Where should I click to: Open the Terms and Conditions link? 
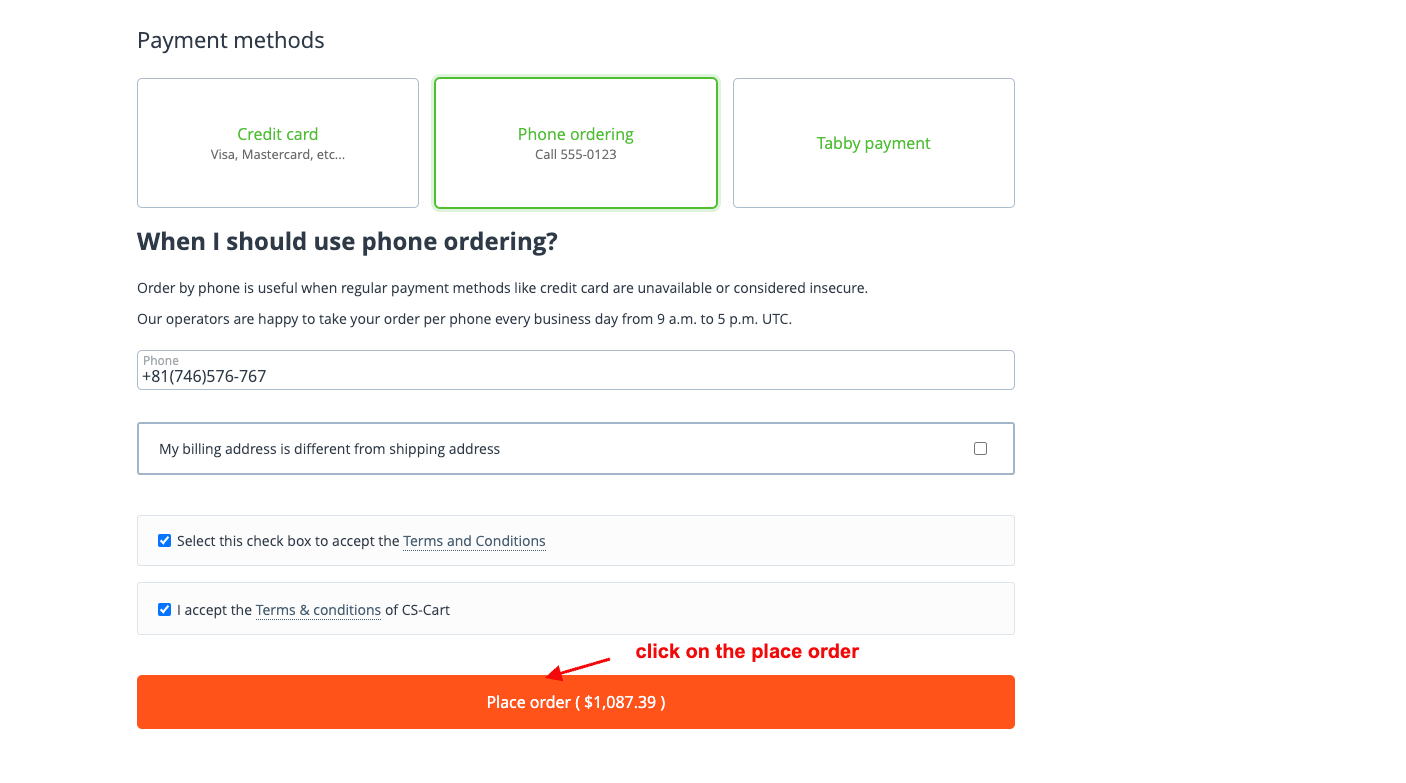474,541
